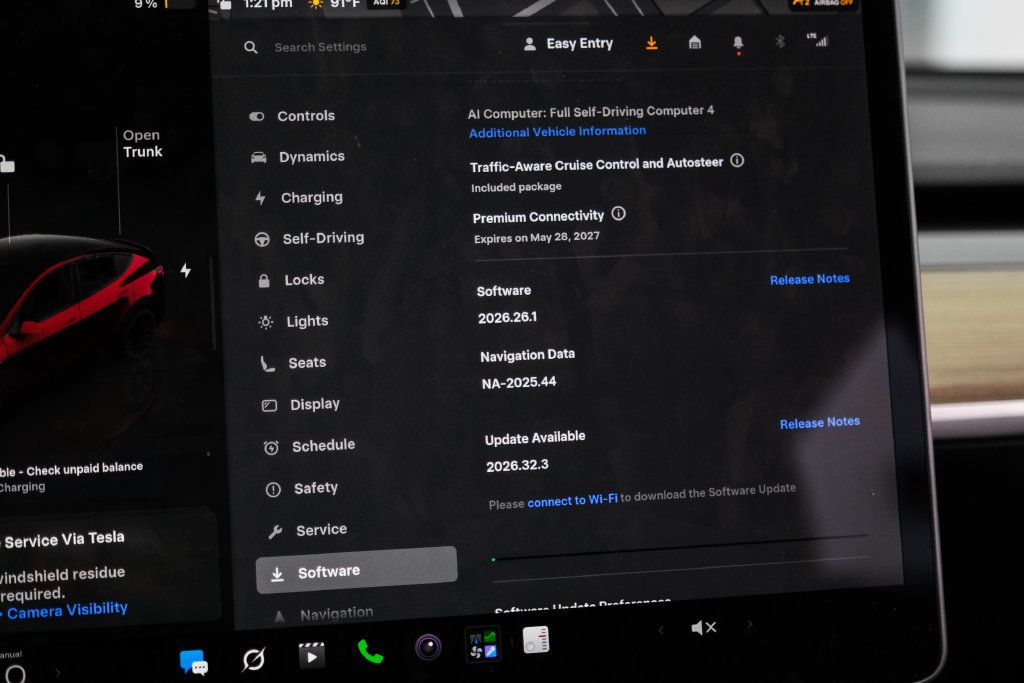Open the multi-app launcher icon
Image resolution: width=1024 pixels, height=683 pixels.
pos(483,644)
